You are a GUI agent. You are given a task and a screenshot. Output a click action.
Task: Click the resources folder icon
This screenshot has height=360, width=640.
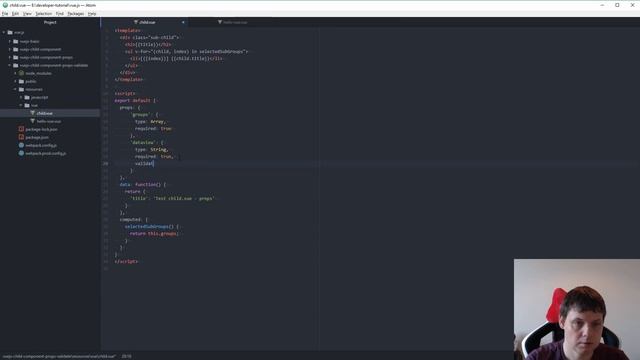pos(22,89)
